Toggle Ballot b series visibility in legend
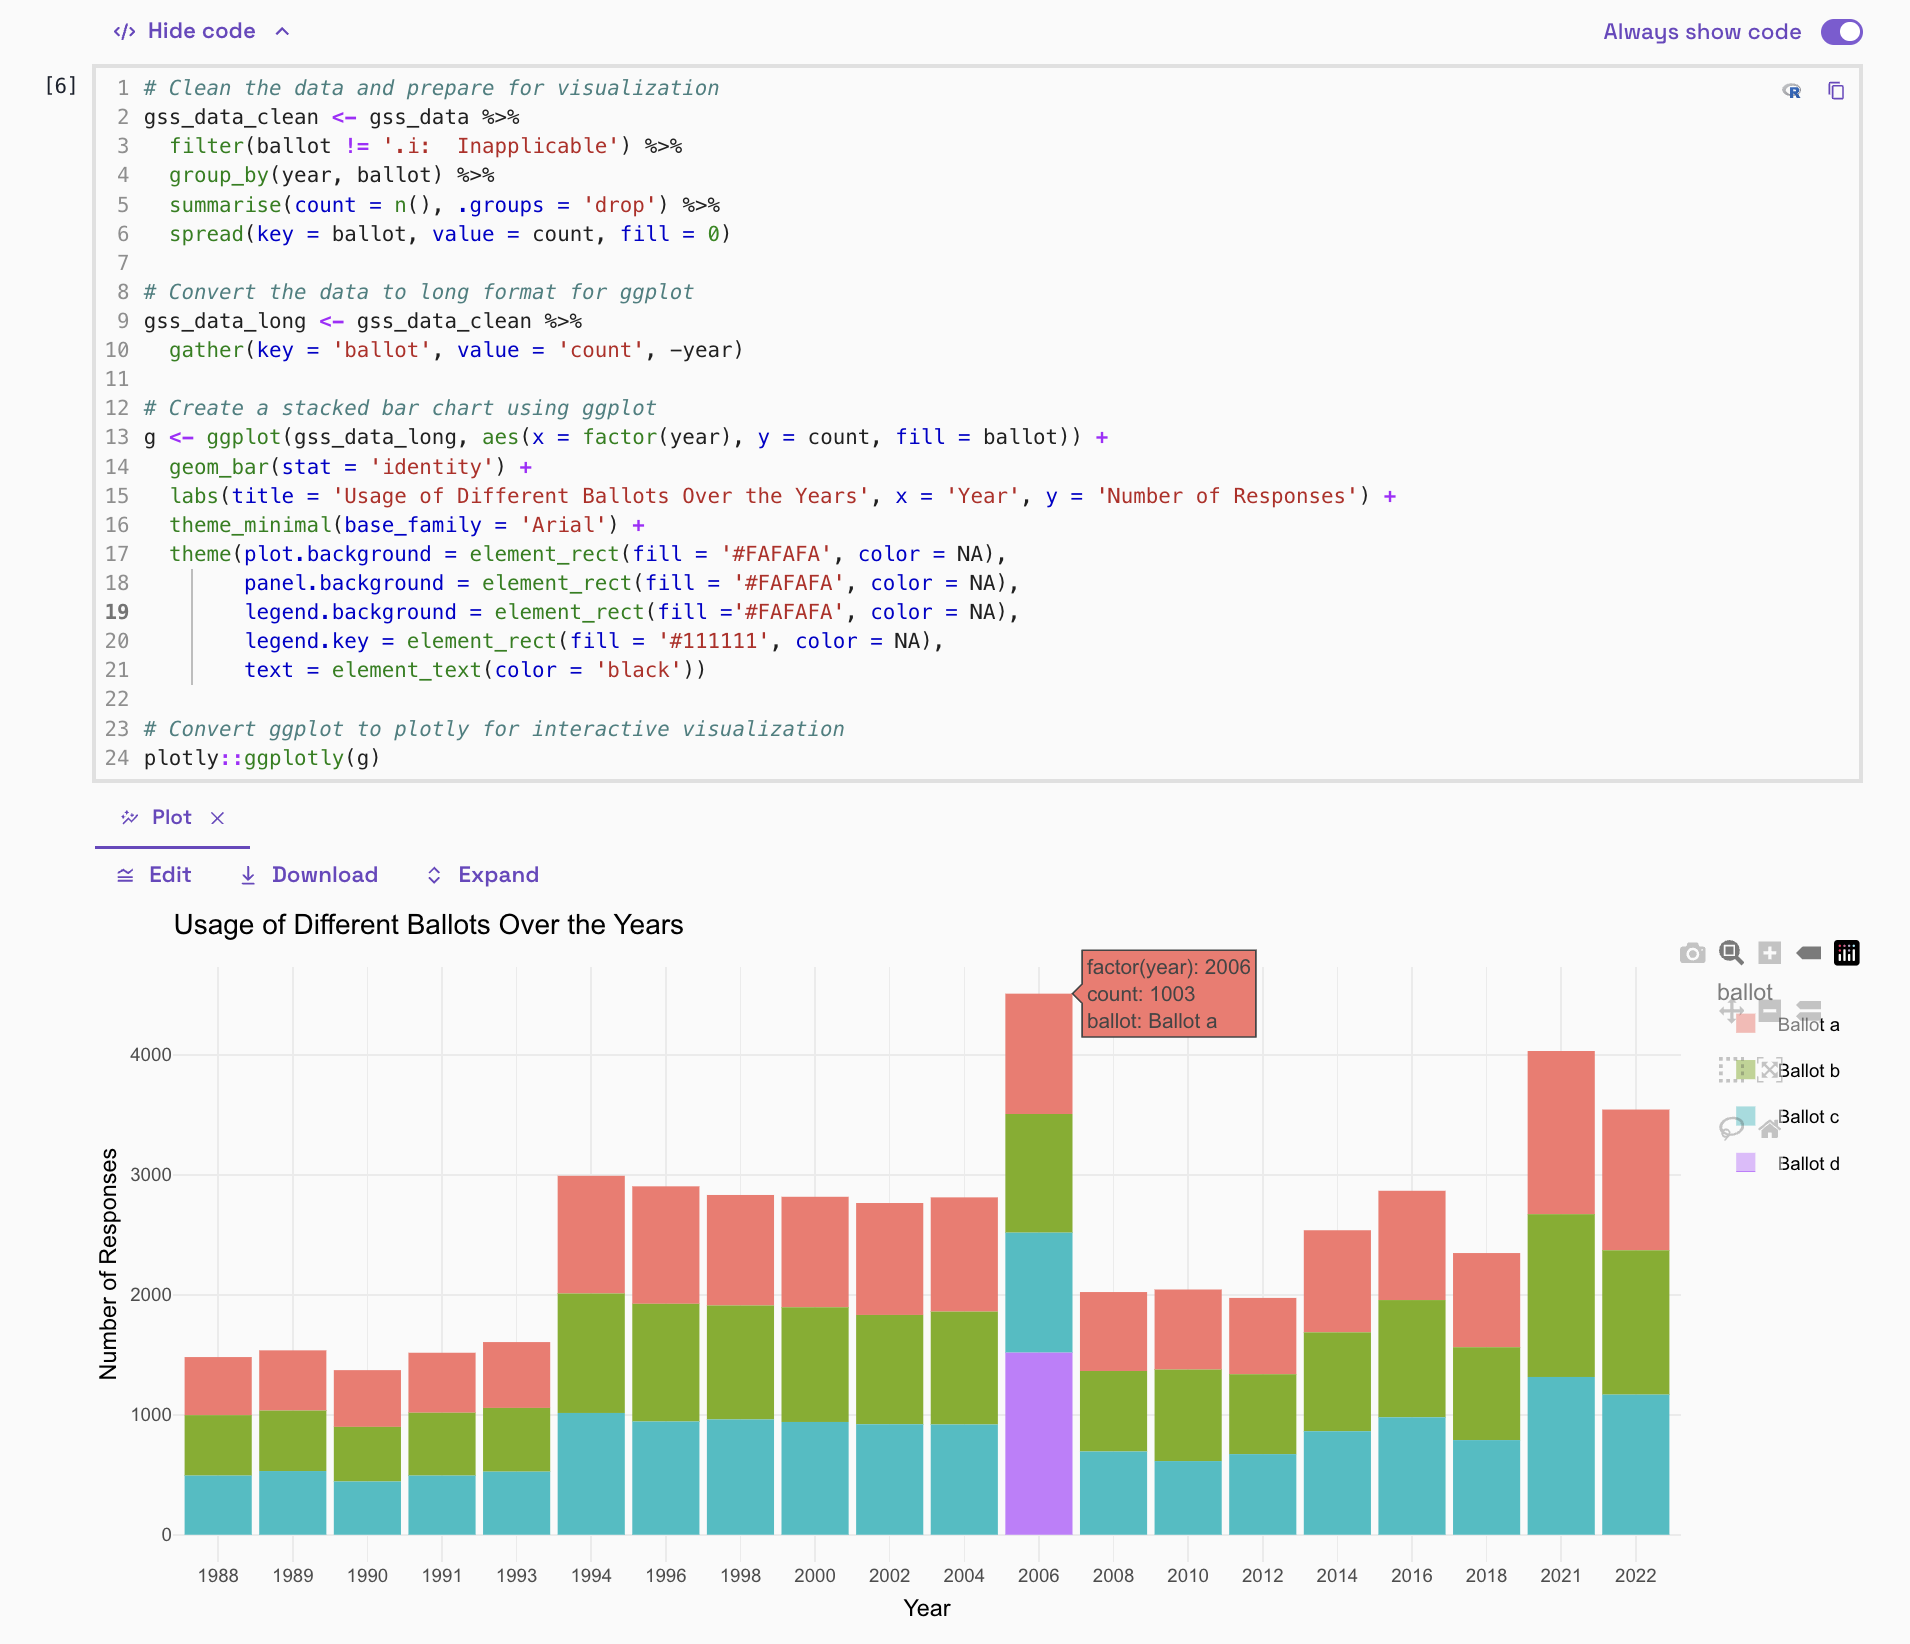 coord(1808,1071)
